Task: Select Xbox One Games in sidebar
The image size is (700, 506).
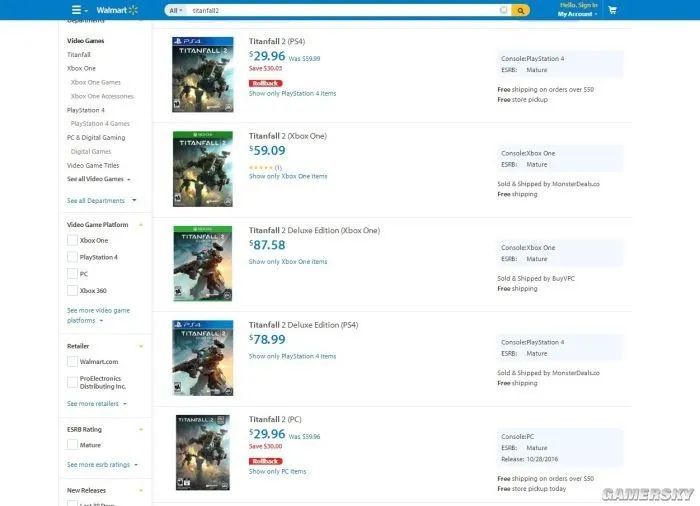Action: tap(95, 82)
